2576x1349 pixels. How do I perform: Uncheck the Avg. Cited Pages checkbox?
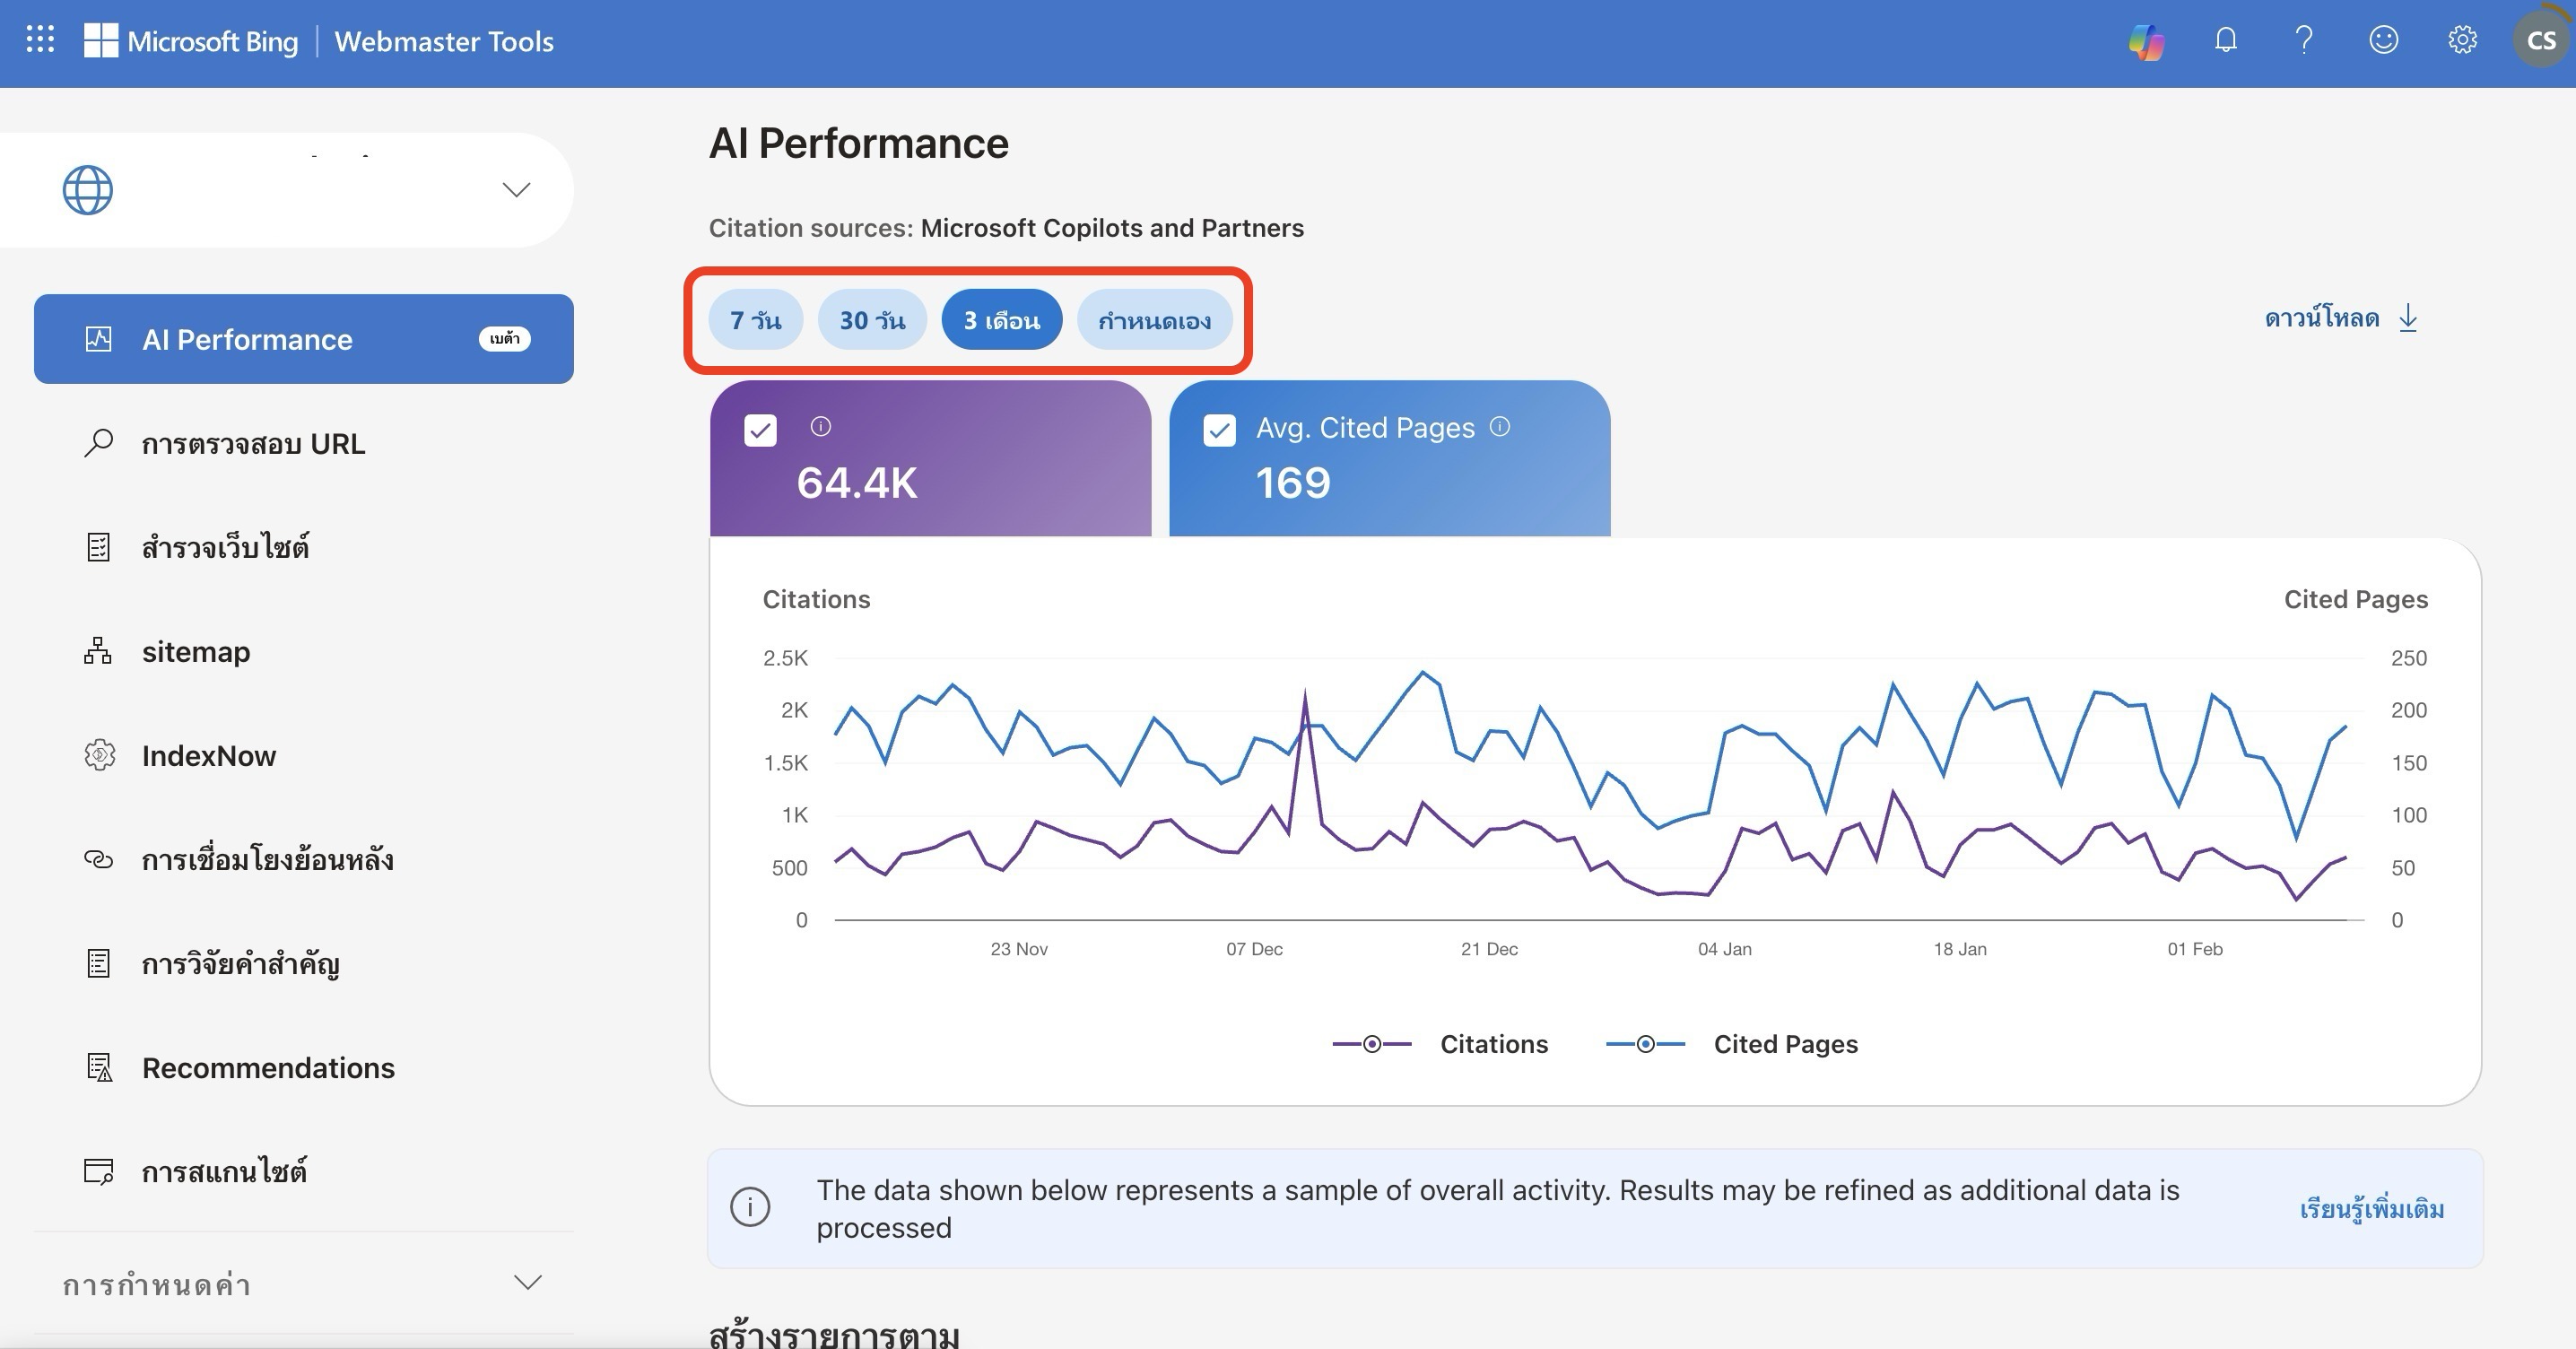[1219, 431]
